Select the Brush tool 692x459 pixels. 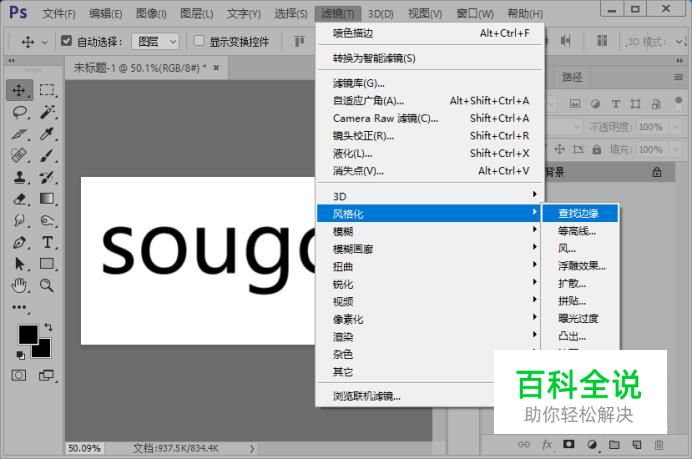(47, 155)
